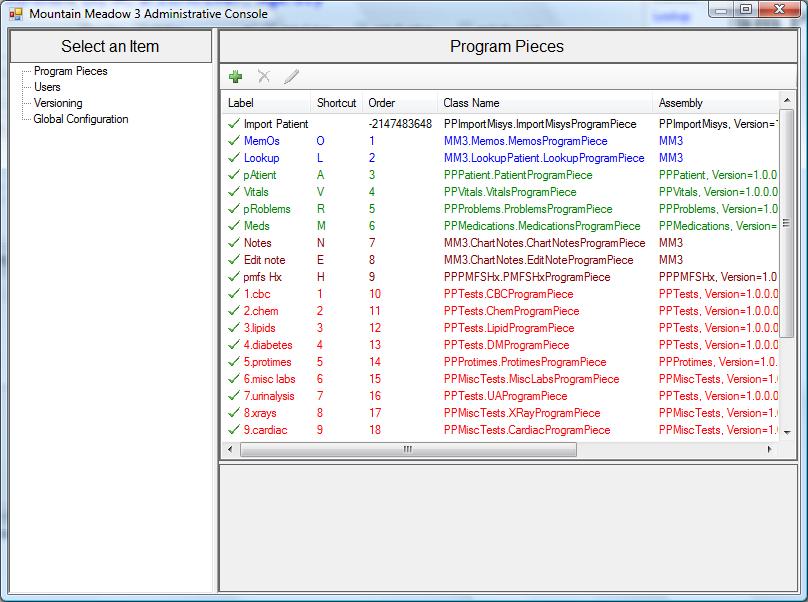Select the pmfs Hx label
Screen dimensions: 808x602
click(x=262, y=277)
